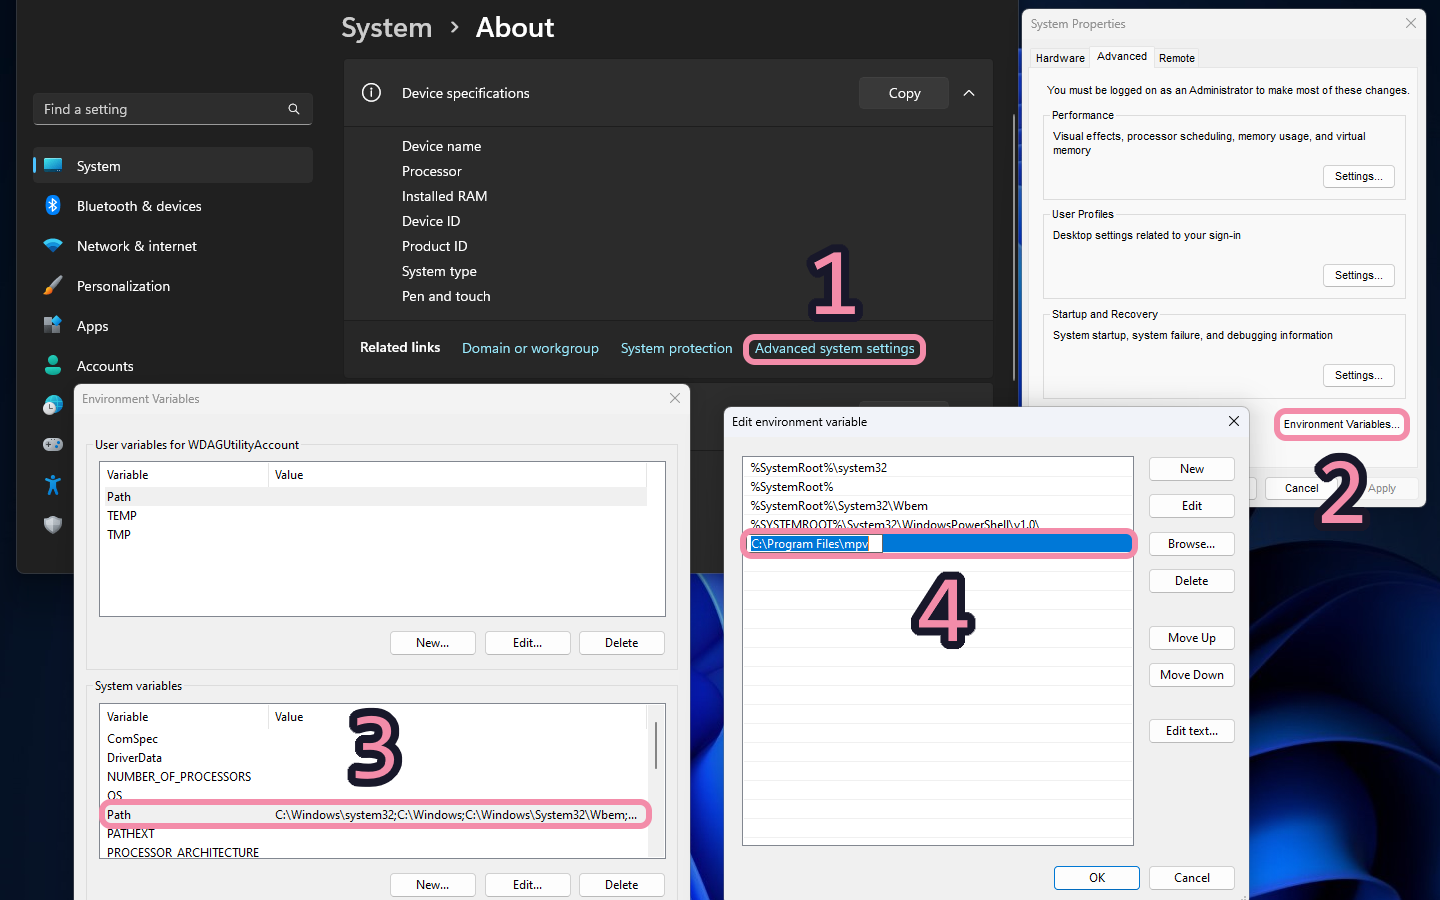The width and height of the screenshot is (1440, 900).
Task: Open Performance Settings button
Action: [x=1358, y=176]
